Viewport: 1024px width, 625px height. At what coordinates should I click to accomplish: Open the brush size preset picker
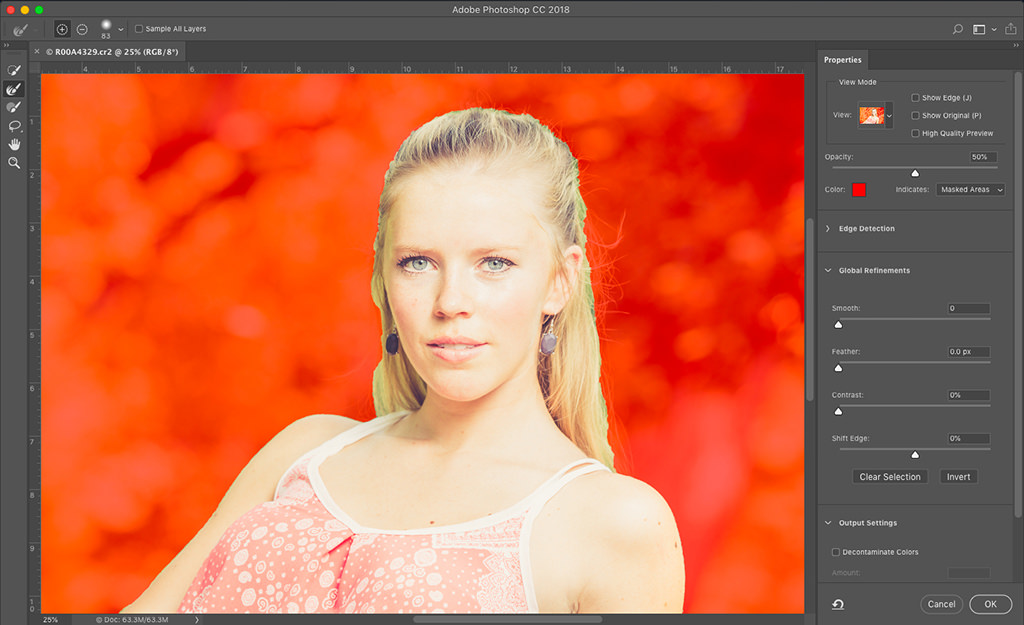(120, 29)
